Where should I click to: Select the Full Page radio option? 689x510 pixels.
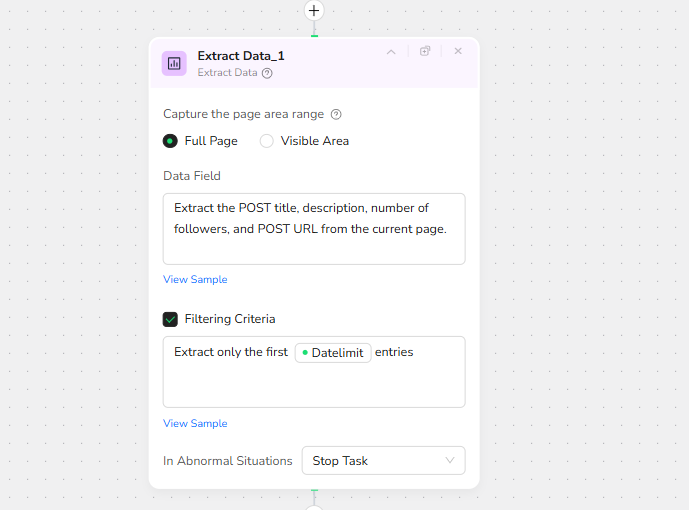tap(170, 141)
